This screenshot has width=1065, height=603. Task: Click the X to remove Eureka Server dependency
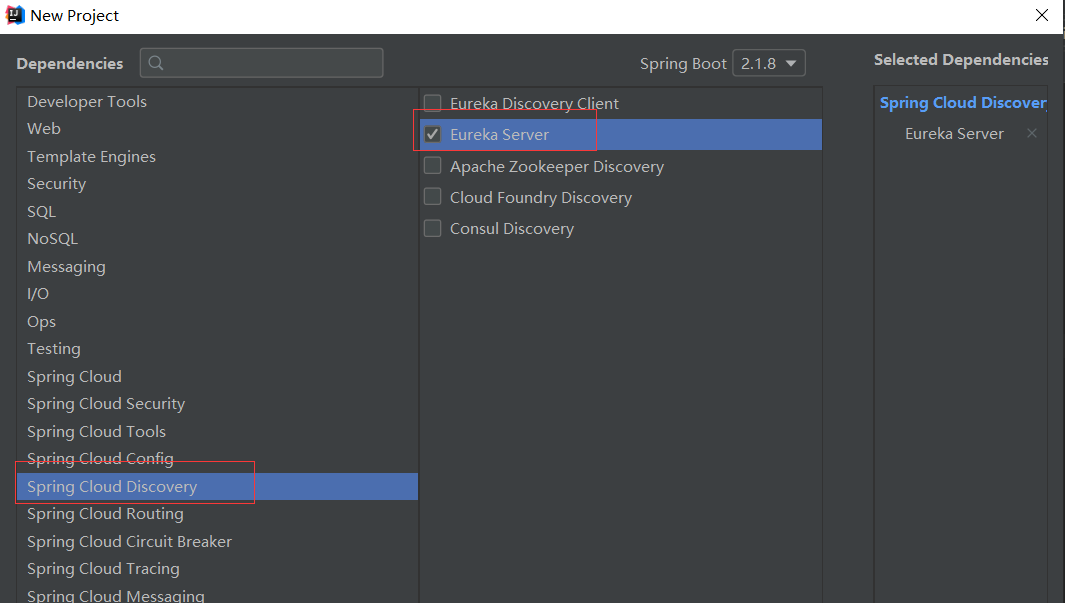click(1032, 133)
